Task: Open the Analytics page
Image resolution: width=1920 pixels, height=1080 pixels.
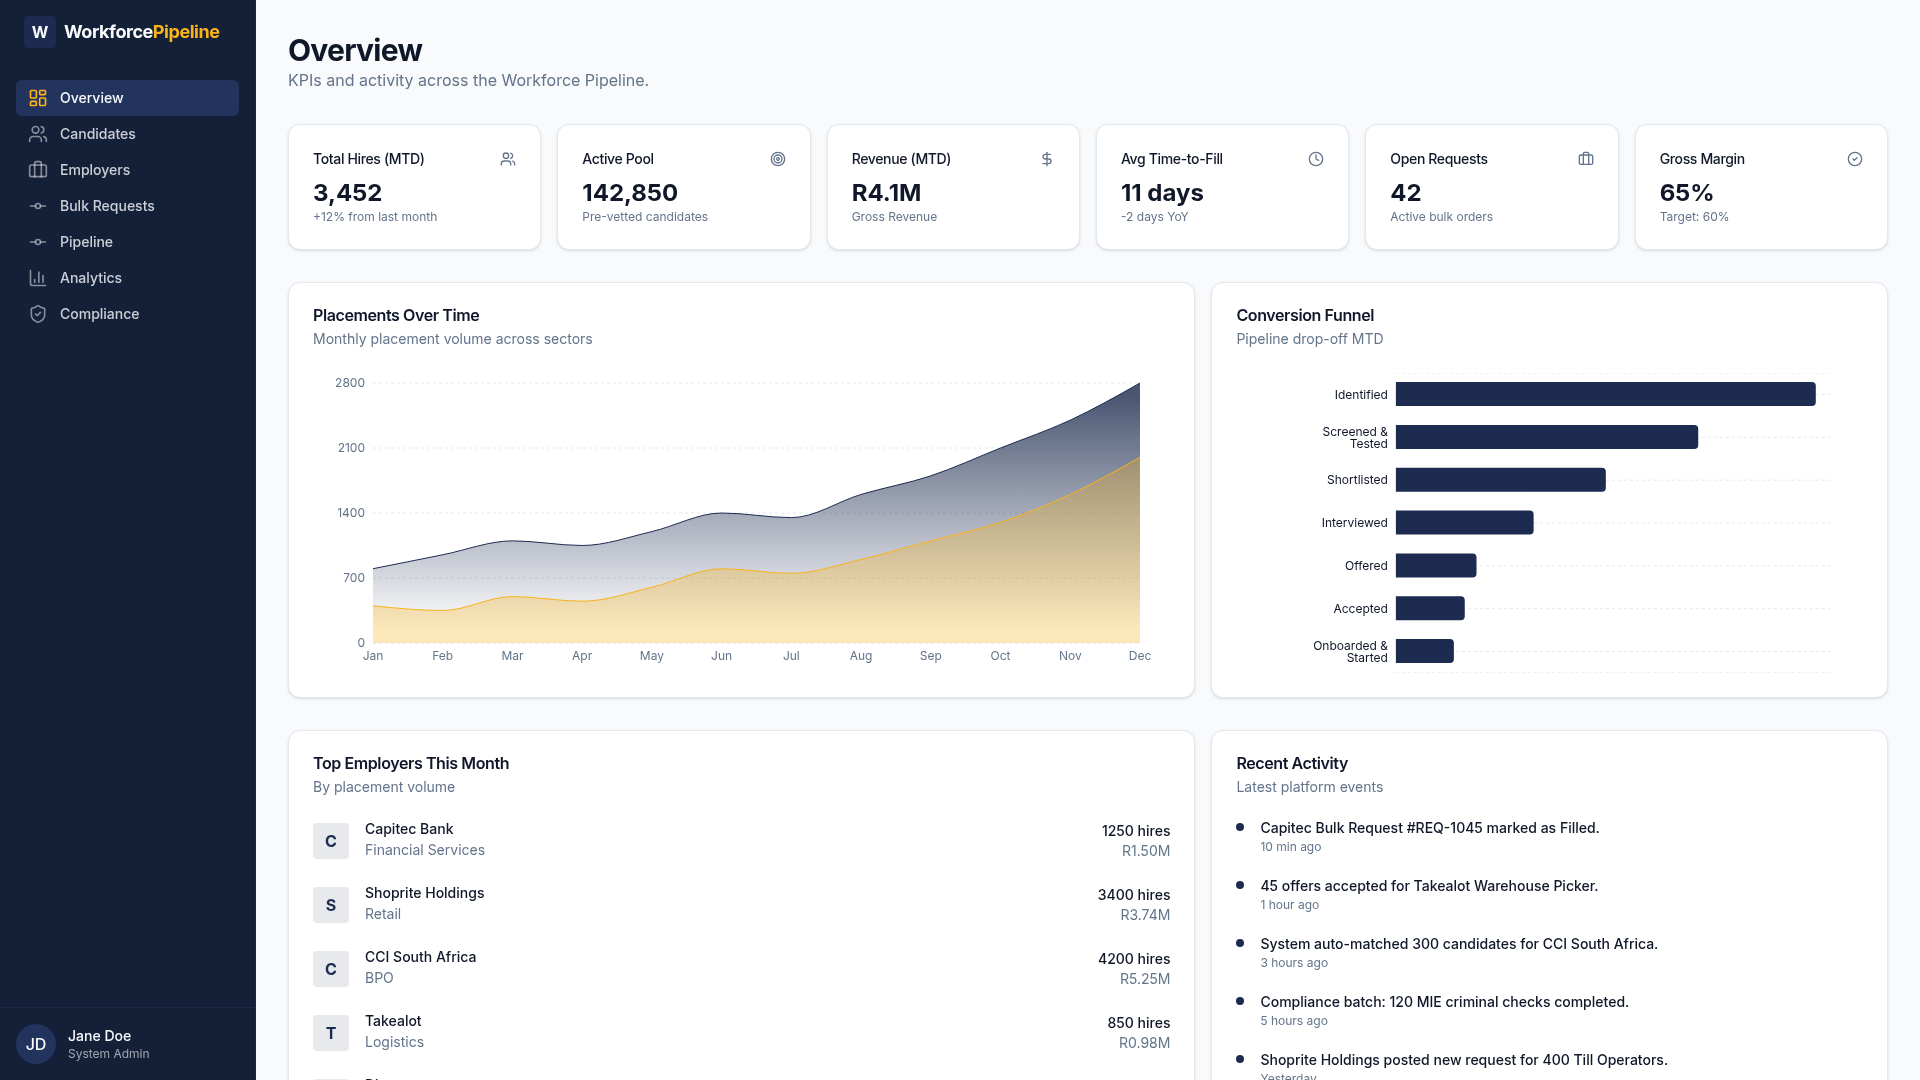Action: (x=127, y=278)
